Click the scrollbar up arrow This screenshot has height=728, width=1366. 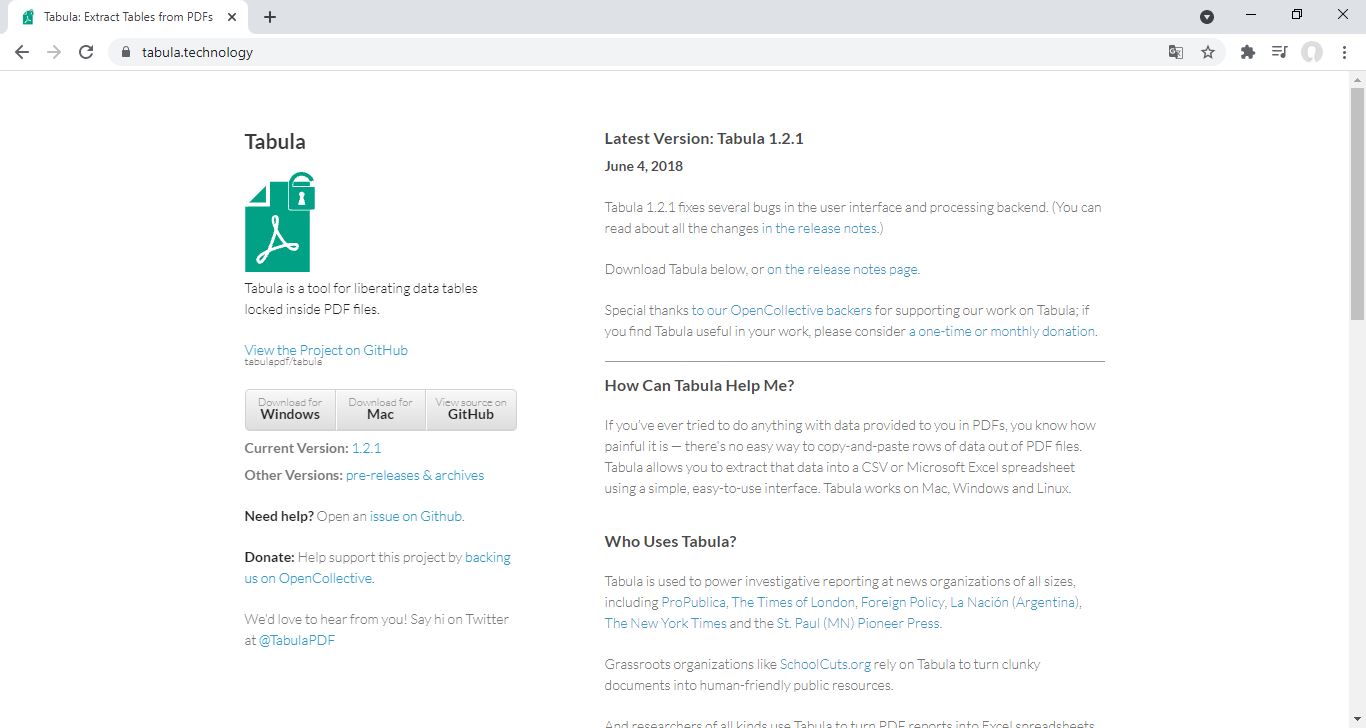pos(1357,78)
